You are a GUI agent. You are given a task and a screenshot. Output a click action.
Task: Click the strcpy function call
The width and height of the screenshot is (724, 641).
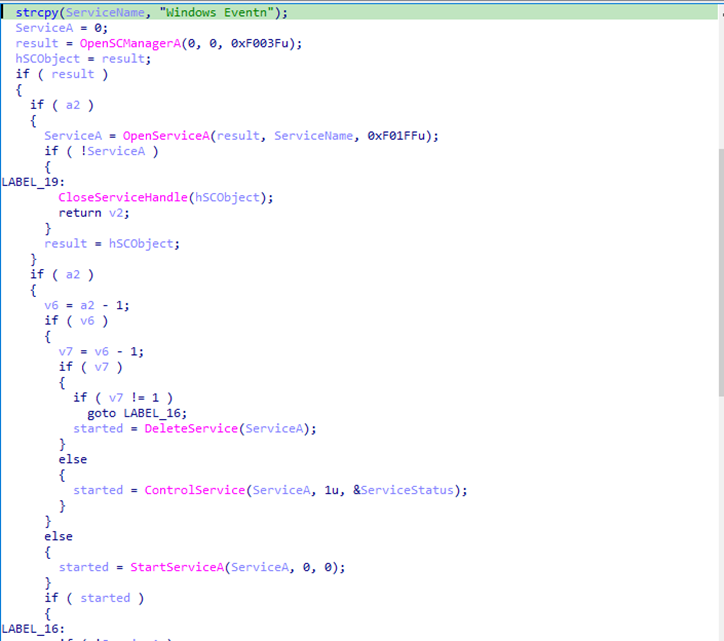(x=35, y=11)
